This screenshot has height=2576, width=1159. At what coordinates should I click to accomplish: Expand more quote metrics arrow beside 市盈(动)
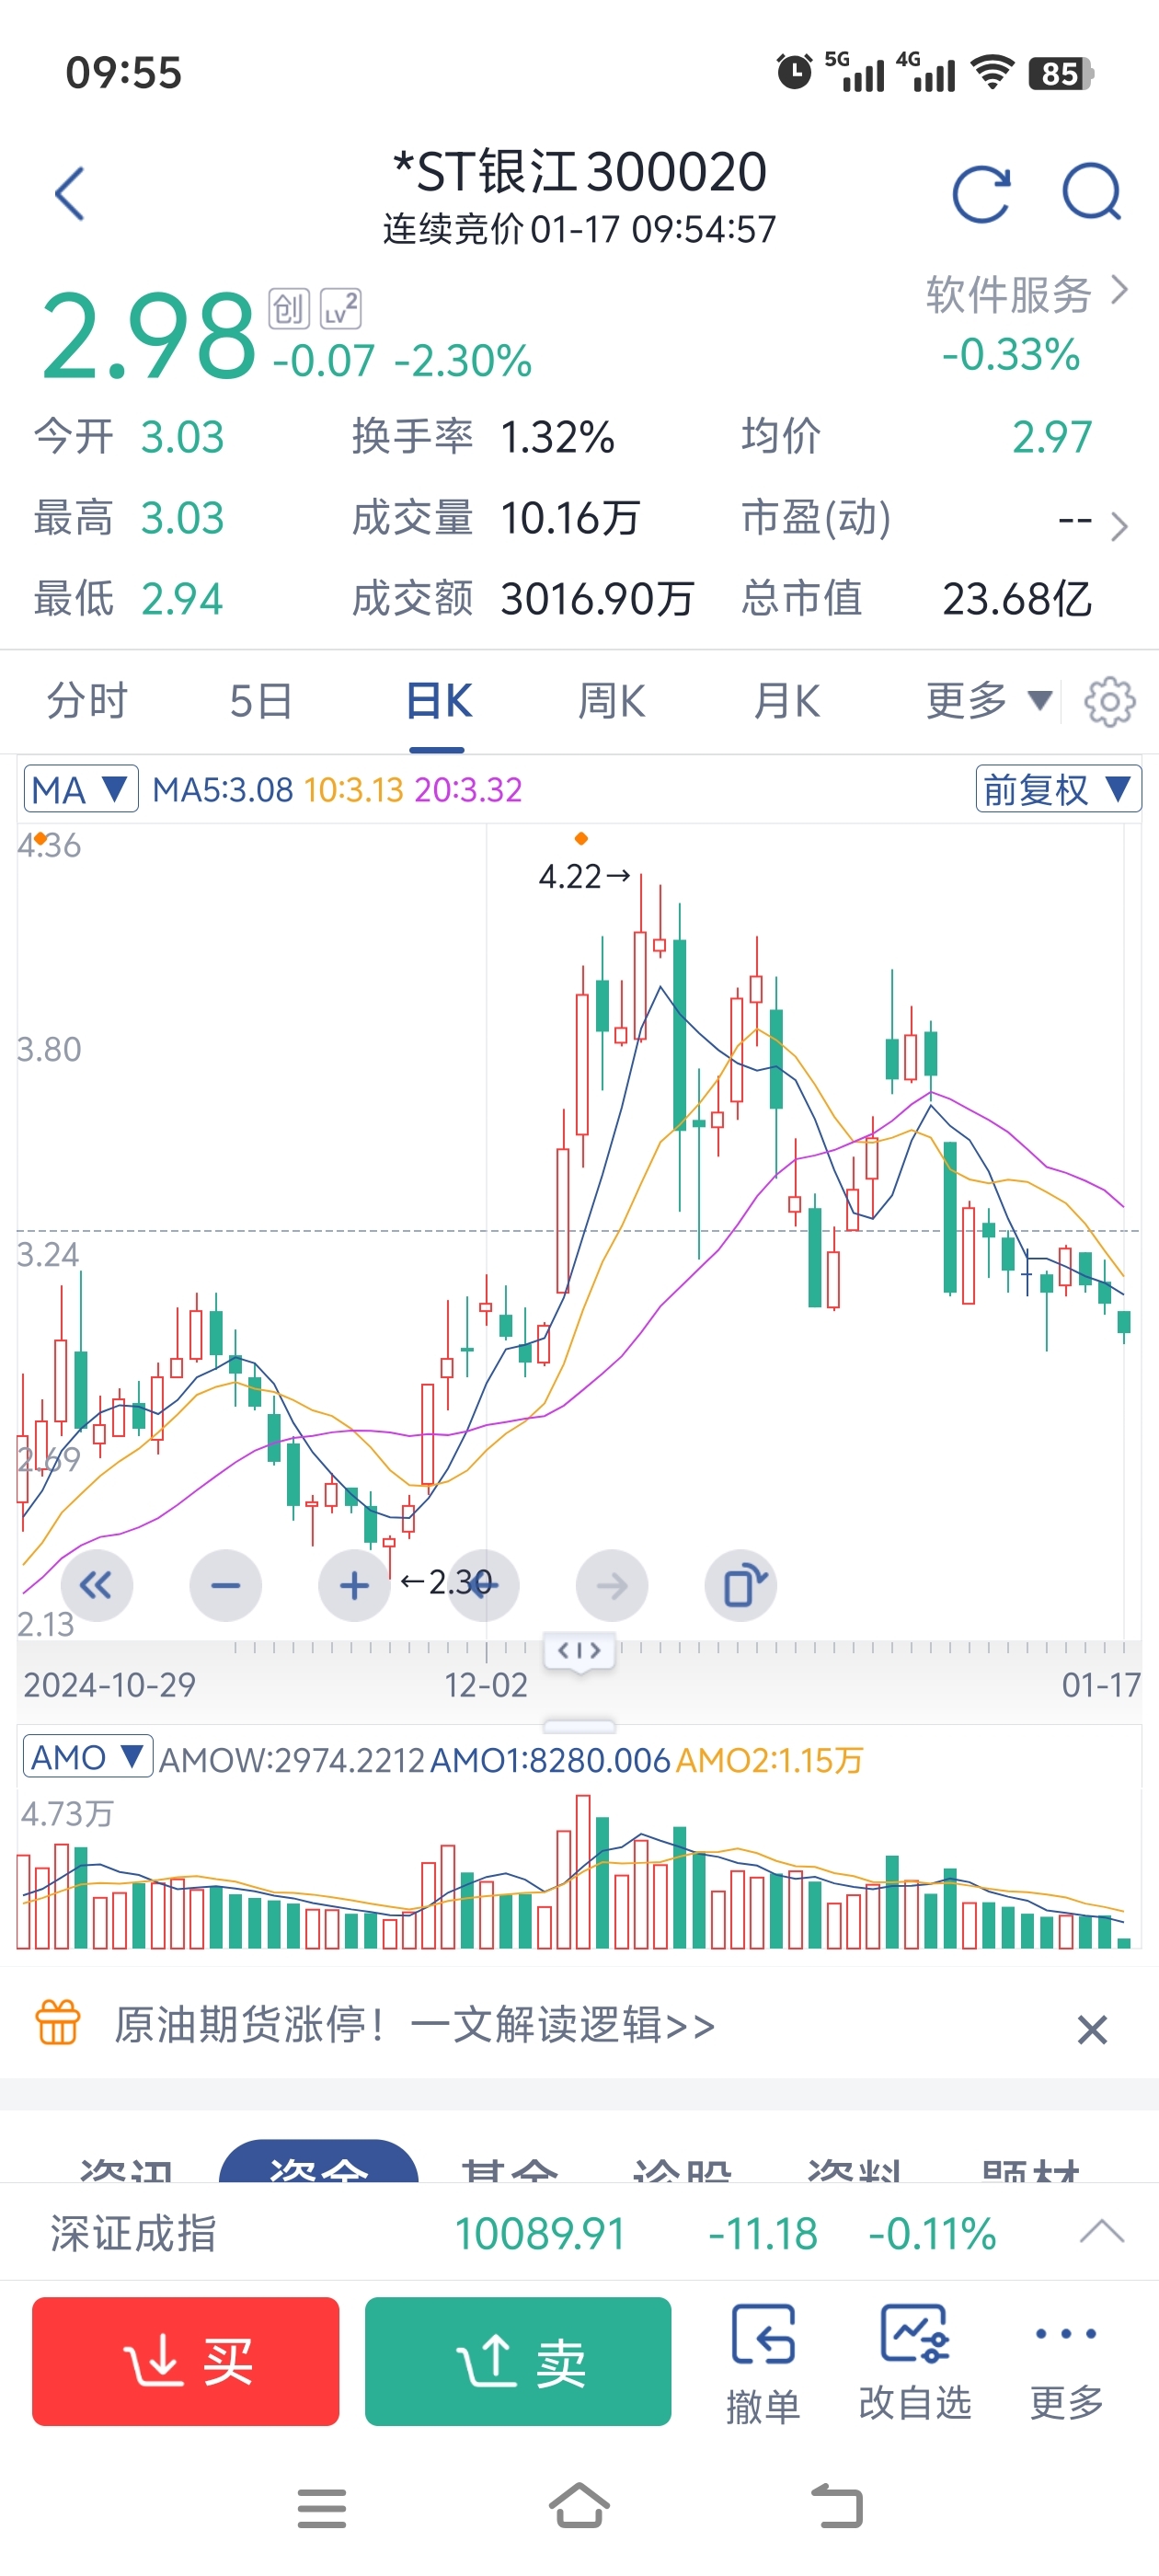pos(1119,525)
